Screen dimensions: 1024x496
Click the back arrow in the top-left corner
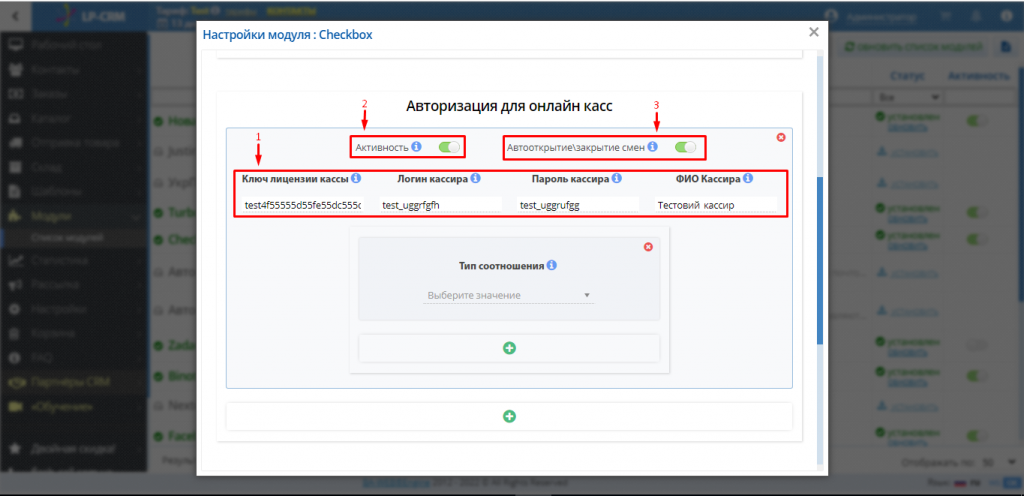(x=15, y=15)
